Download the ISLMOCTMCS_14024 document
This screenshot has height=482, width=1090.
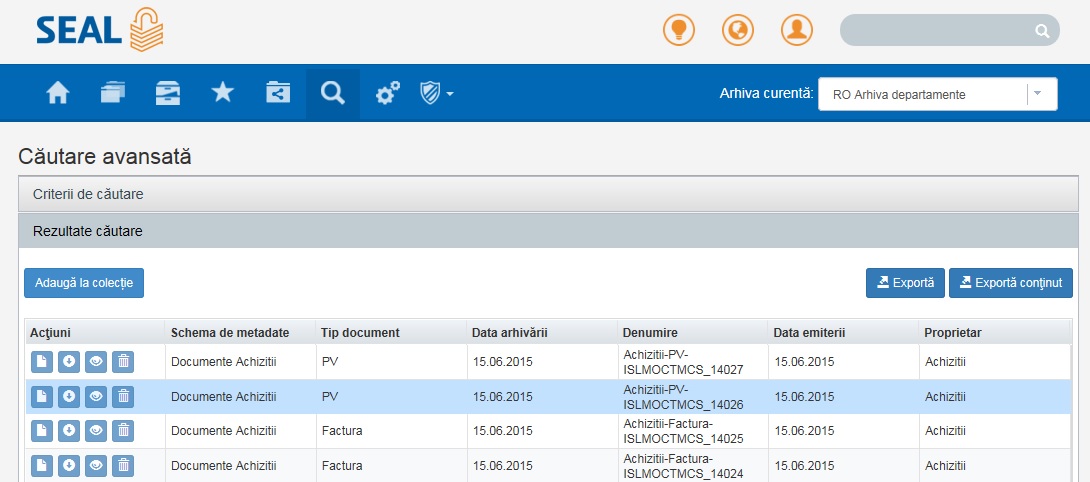coord(69,466)
